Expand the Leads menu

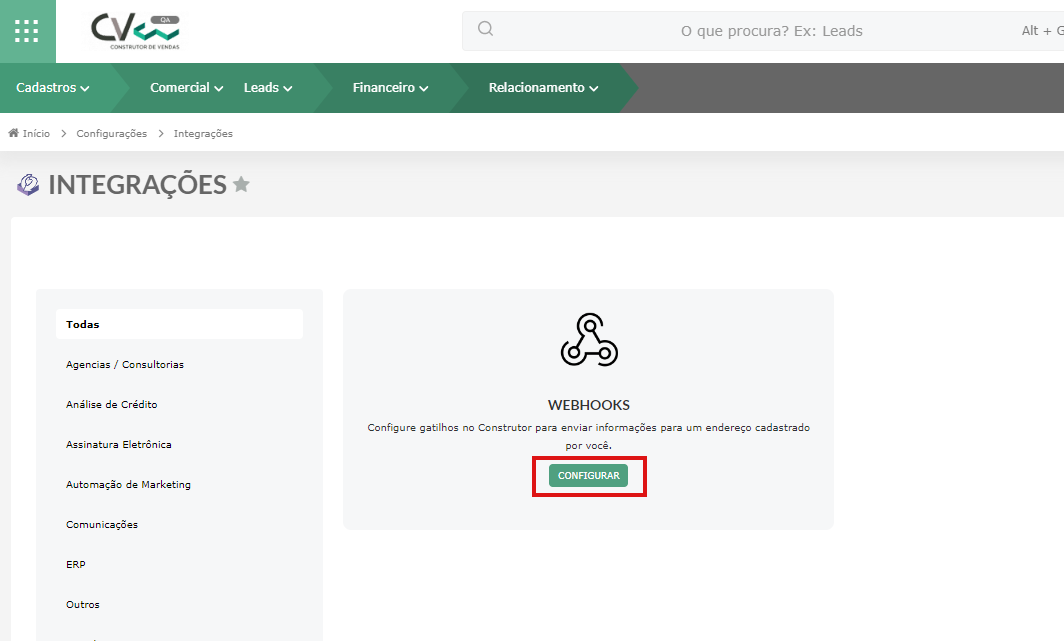coord(268,88)
